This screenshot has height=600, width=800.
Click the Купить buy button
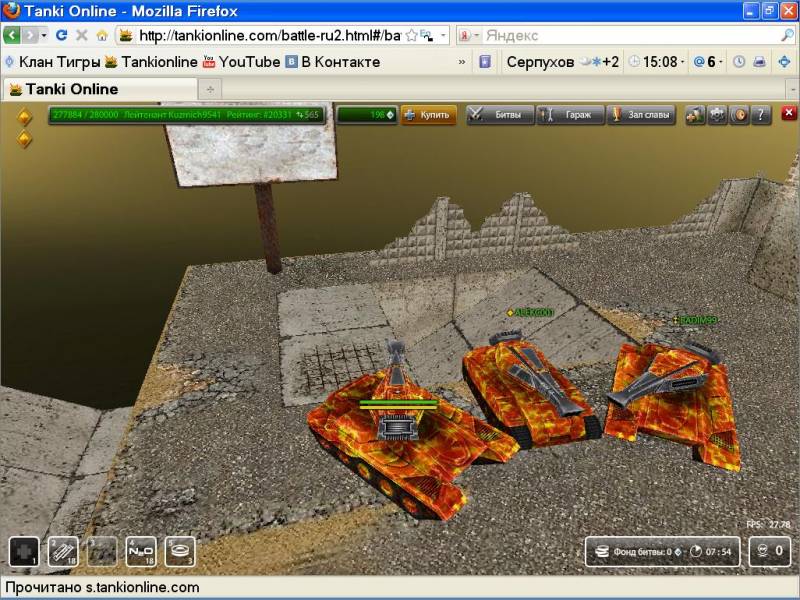429,115
